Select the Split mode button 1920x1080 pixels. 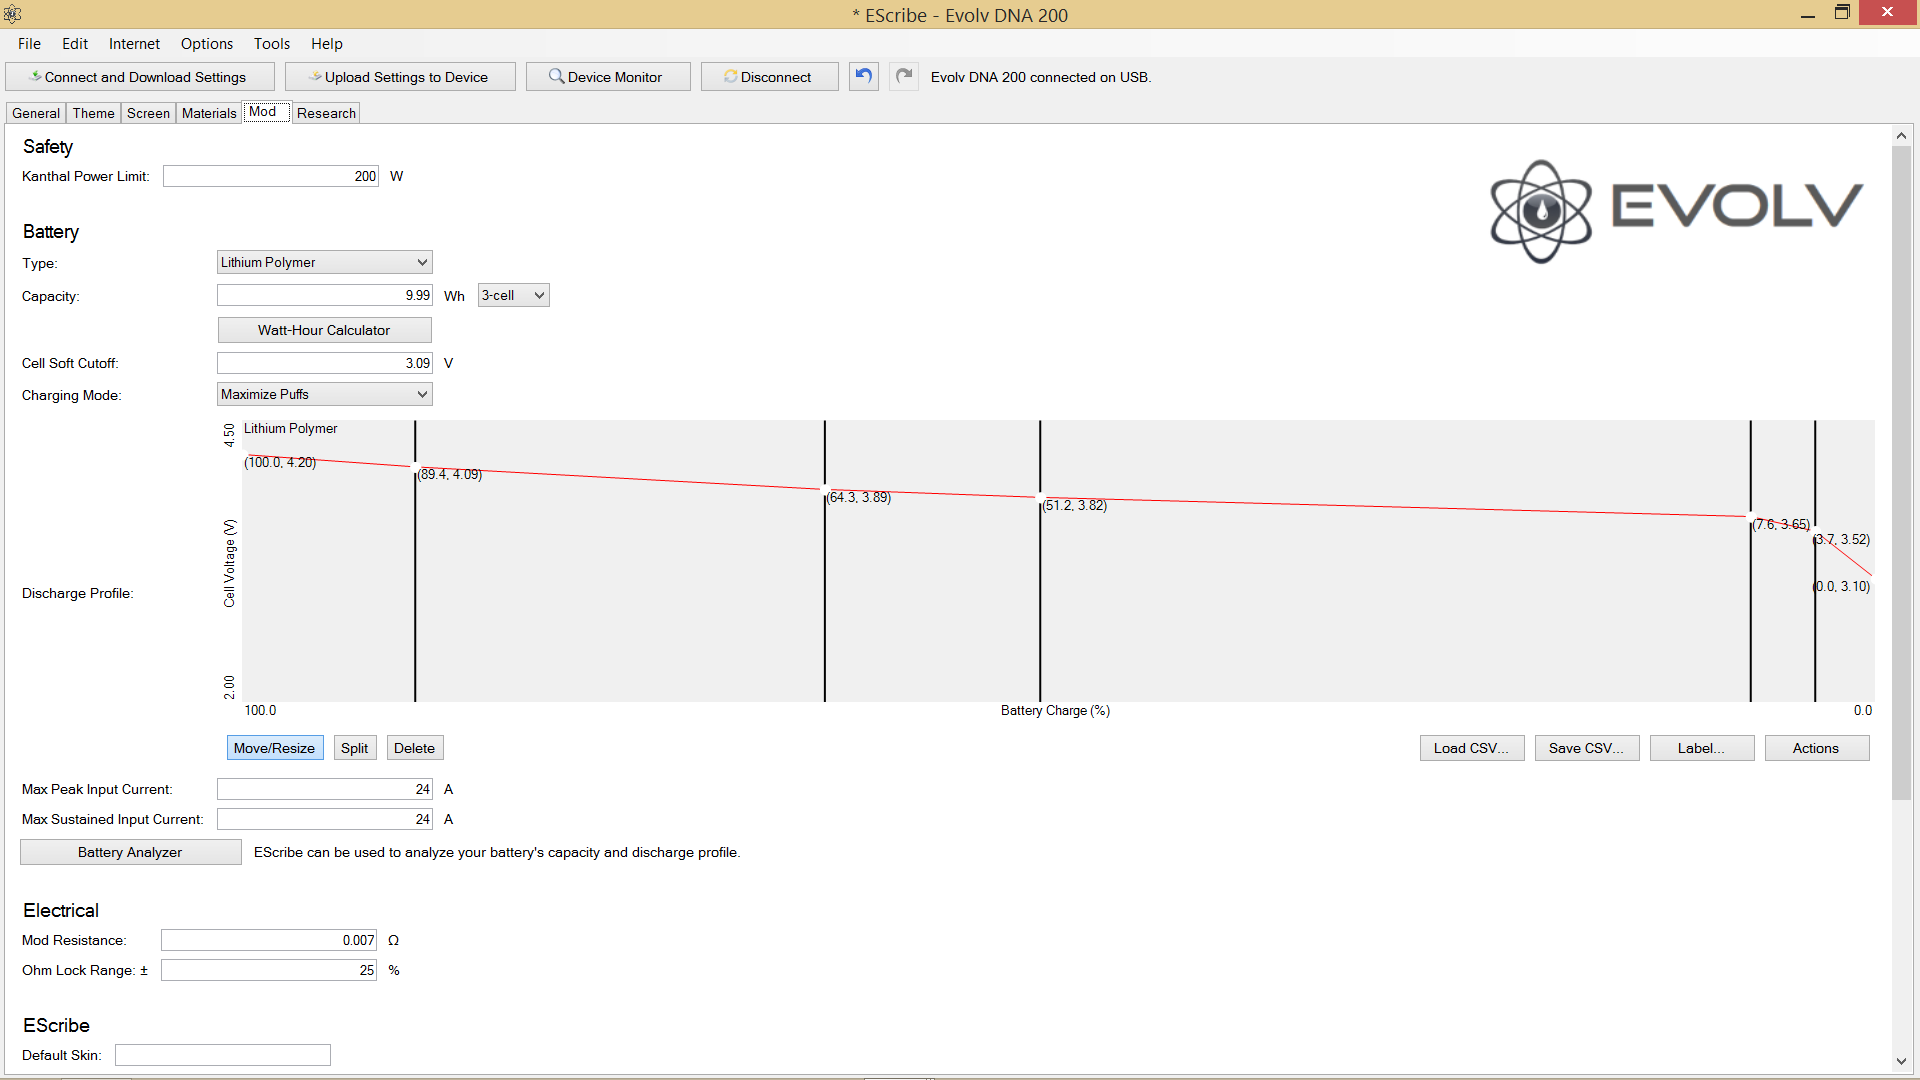click(354, 748)
